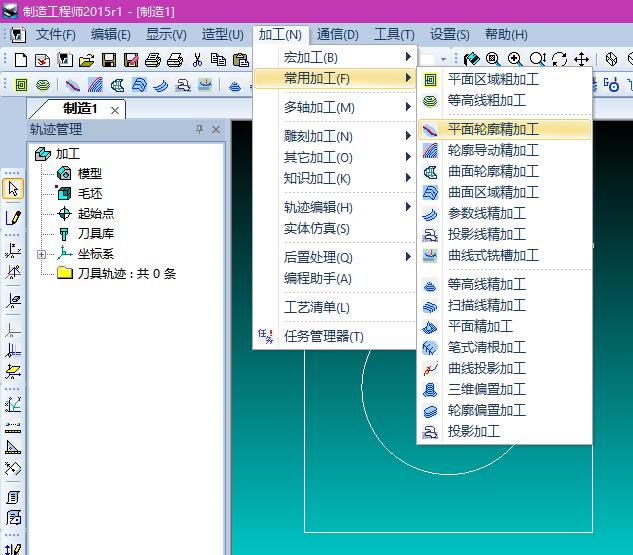633x555 pixels.
Task: Select 工艺清单(L) menu item
Action: [335, 307]
